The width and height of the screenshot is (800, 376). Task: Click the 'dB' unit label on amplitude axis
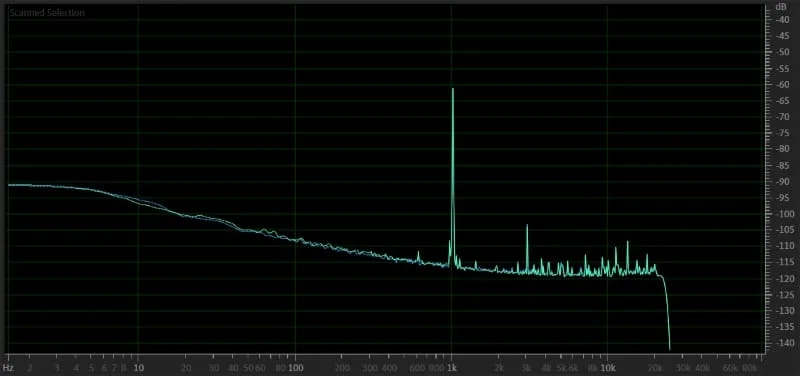point(781,7)
